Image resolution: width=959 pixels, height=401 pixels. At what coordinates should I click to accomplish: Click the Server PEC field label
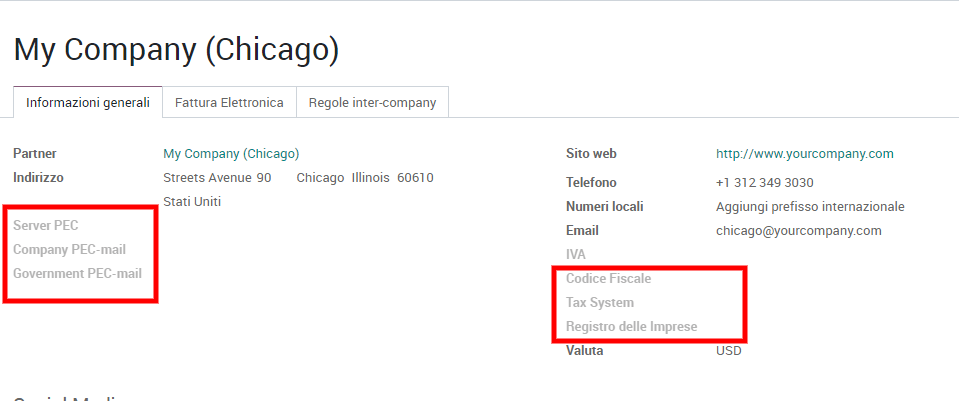pos(46,226)
